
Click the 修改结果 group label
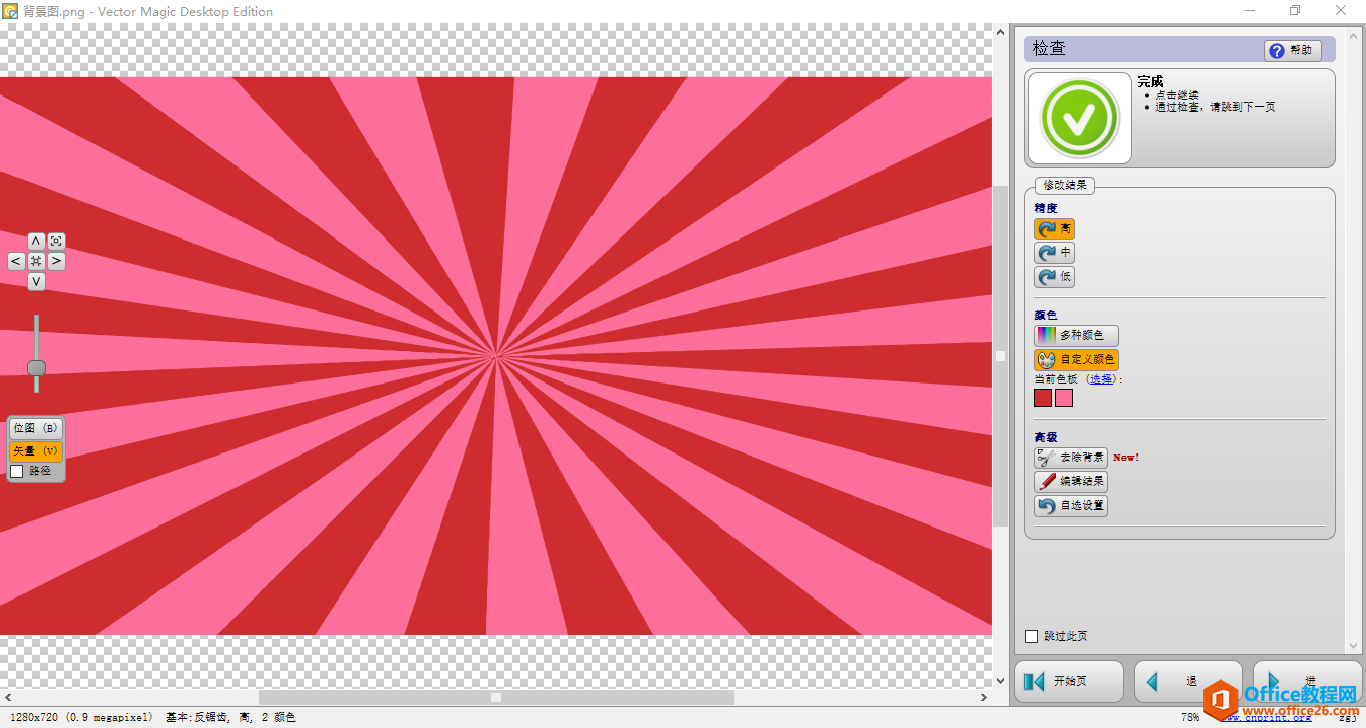[x=1065, y=186]
